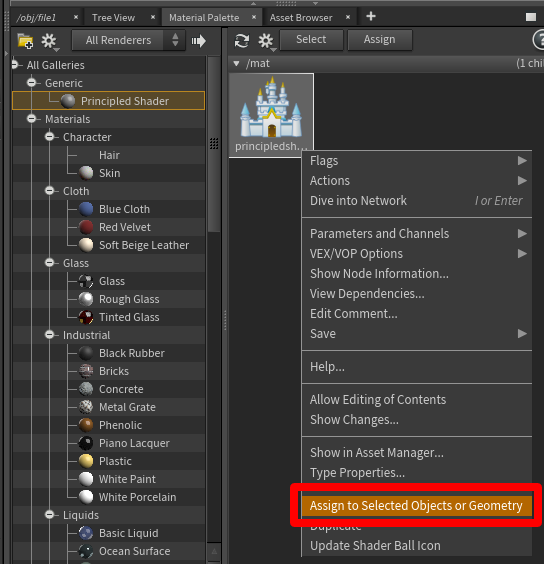Click the Rough Glass ball icon
Screen dimensions: 544x564
(86, 299)
